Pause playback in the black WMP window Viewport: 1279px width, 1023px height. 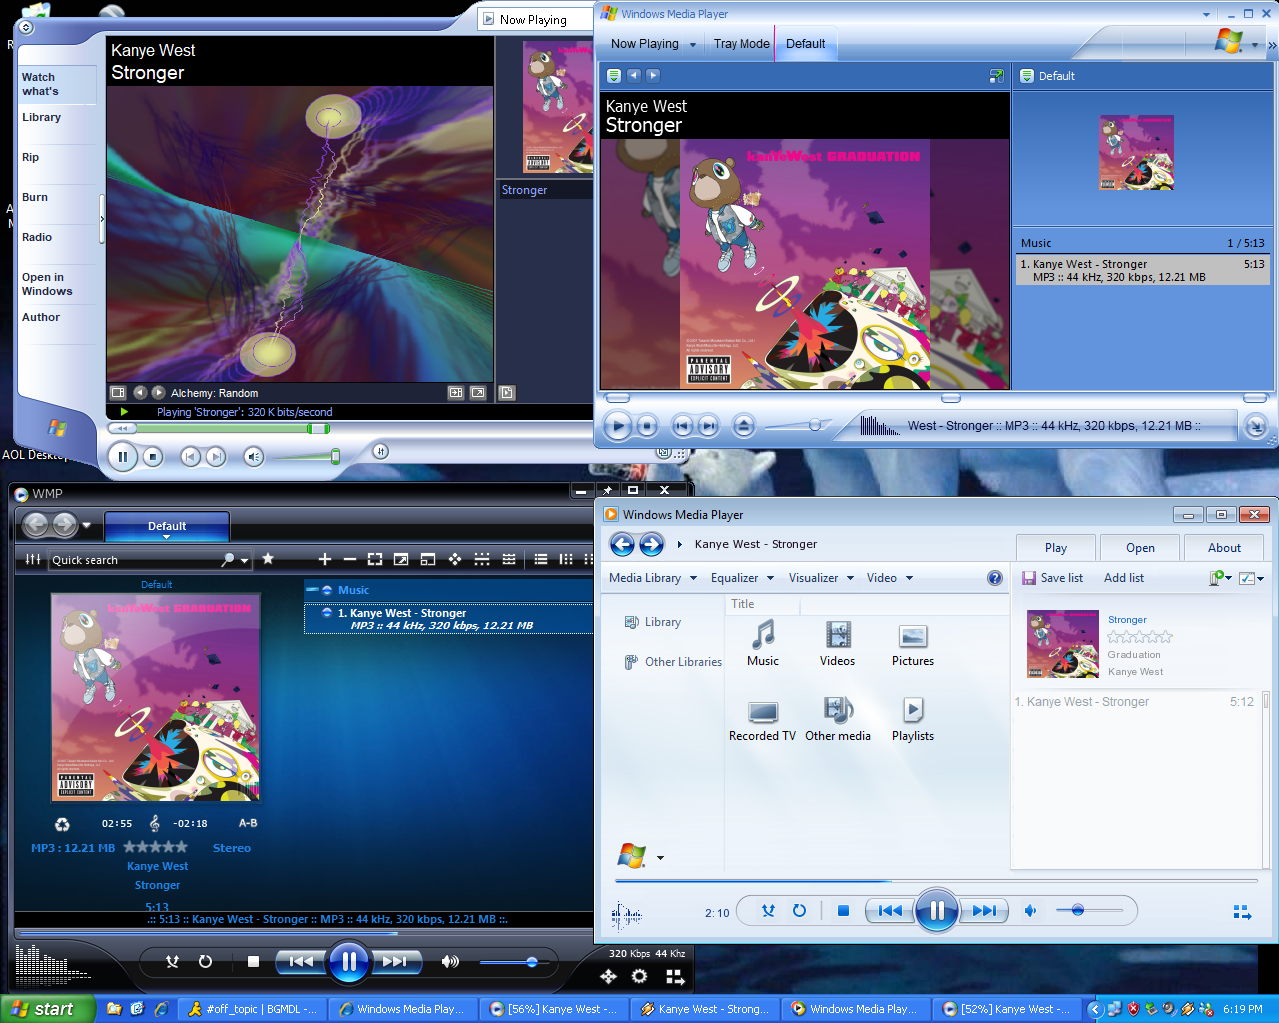pos(349,962)
